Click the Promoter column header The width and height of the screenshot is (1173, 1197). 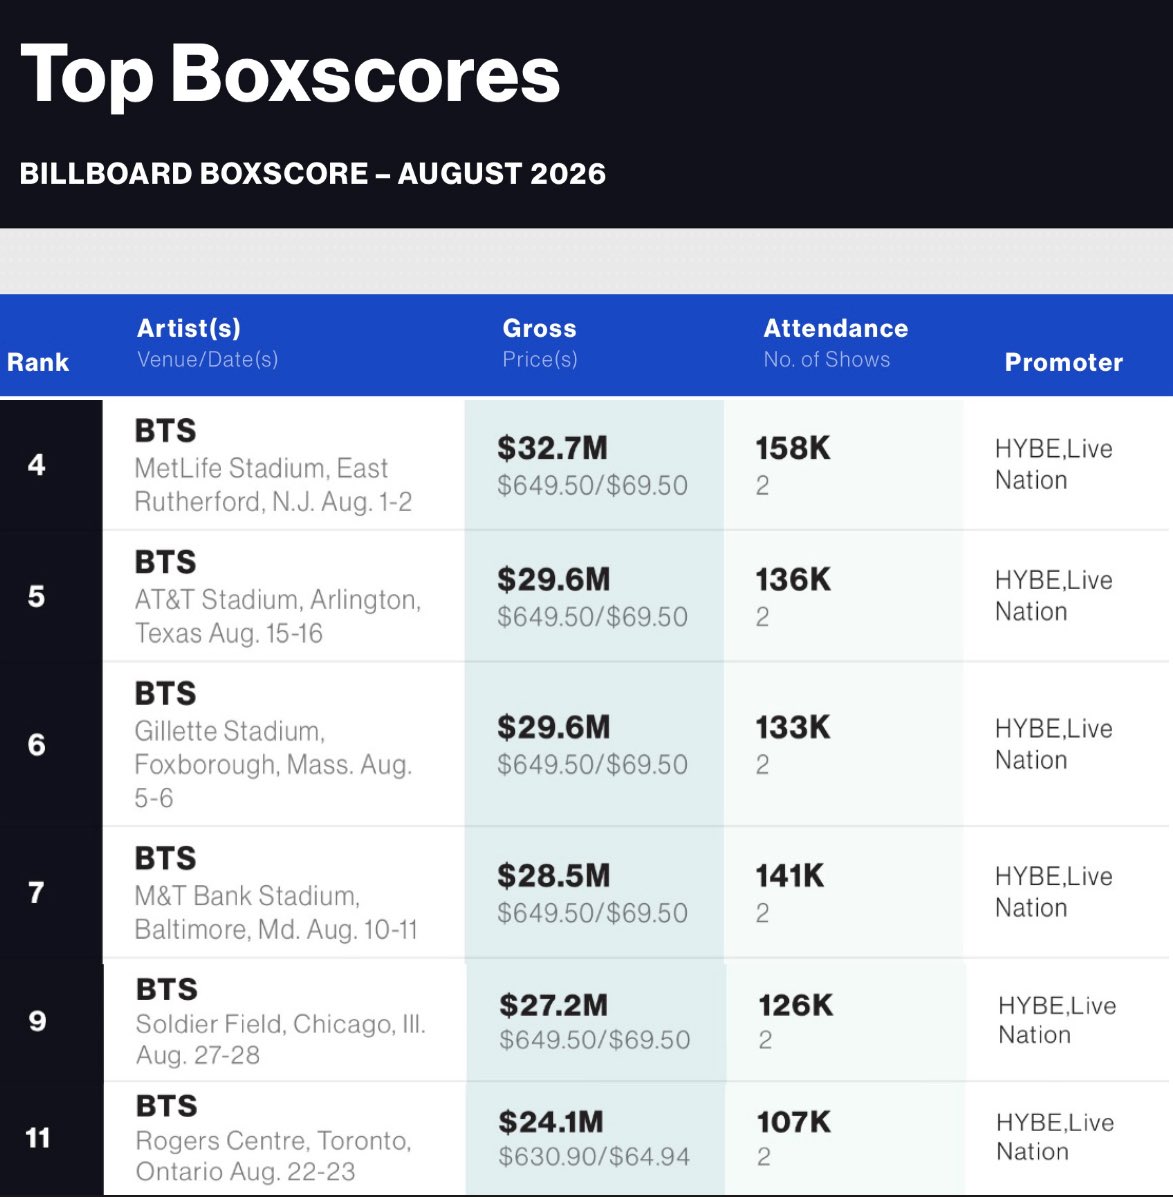pos(1064,362)
